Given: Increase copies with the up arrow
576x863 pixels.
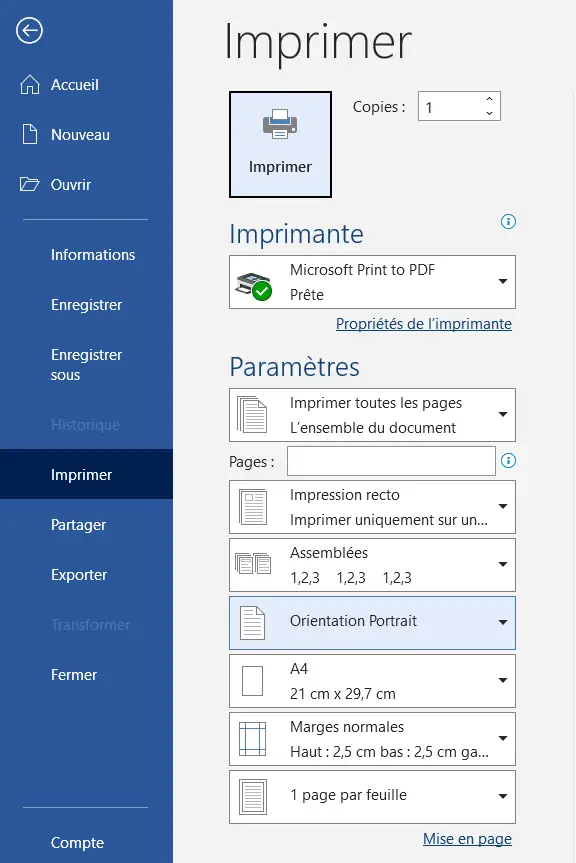Looking at the screenshot, I should click(489, 99).
